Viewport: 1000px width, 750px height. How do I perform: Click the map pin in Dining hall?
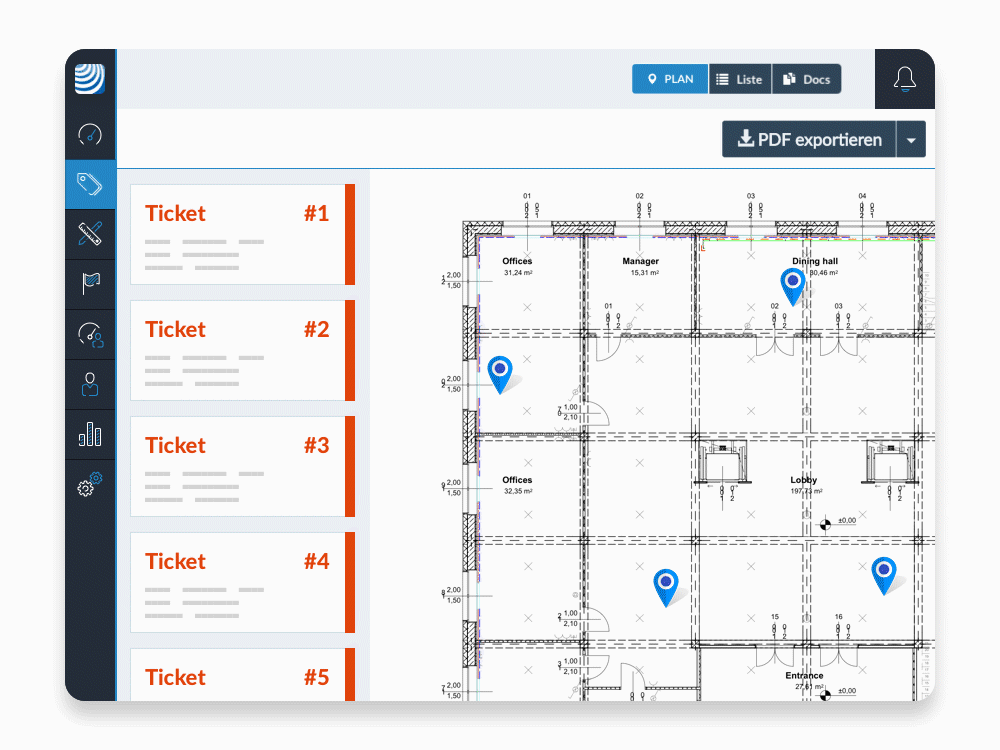[793, 283]
